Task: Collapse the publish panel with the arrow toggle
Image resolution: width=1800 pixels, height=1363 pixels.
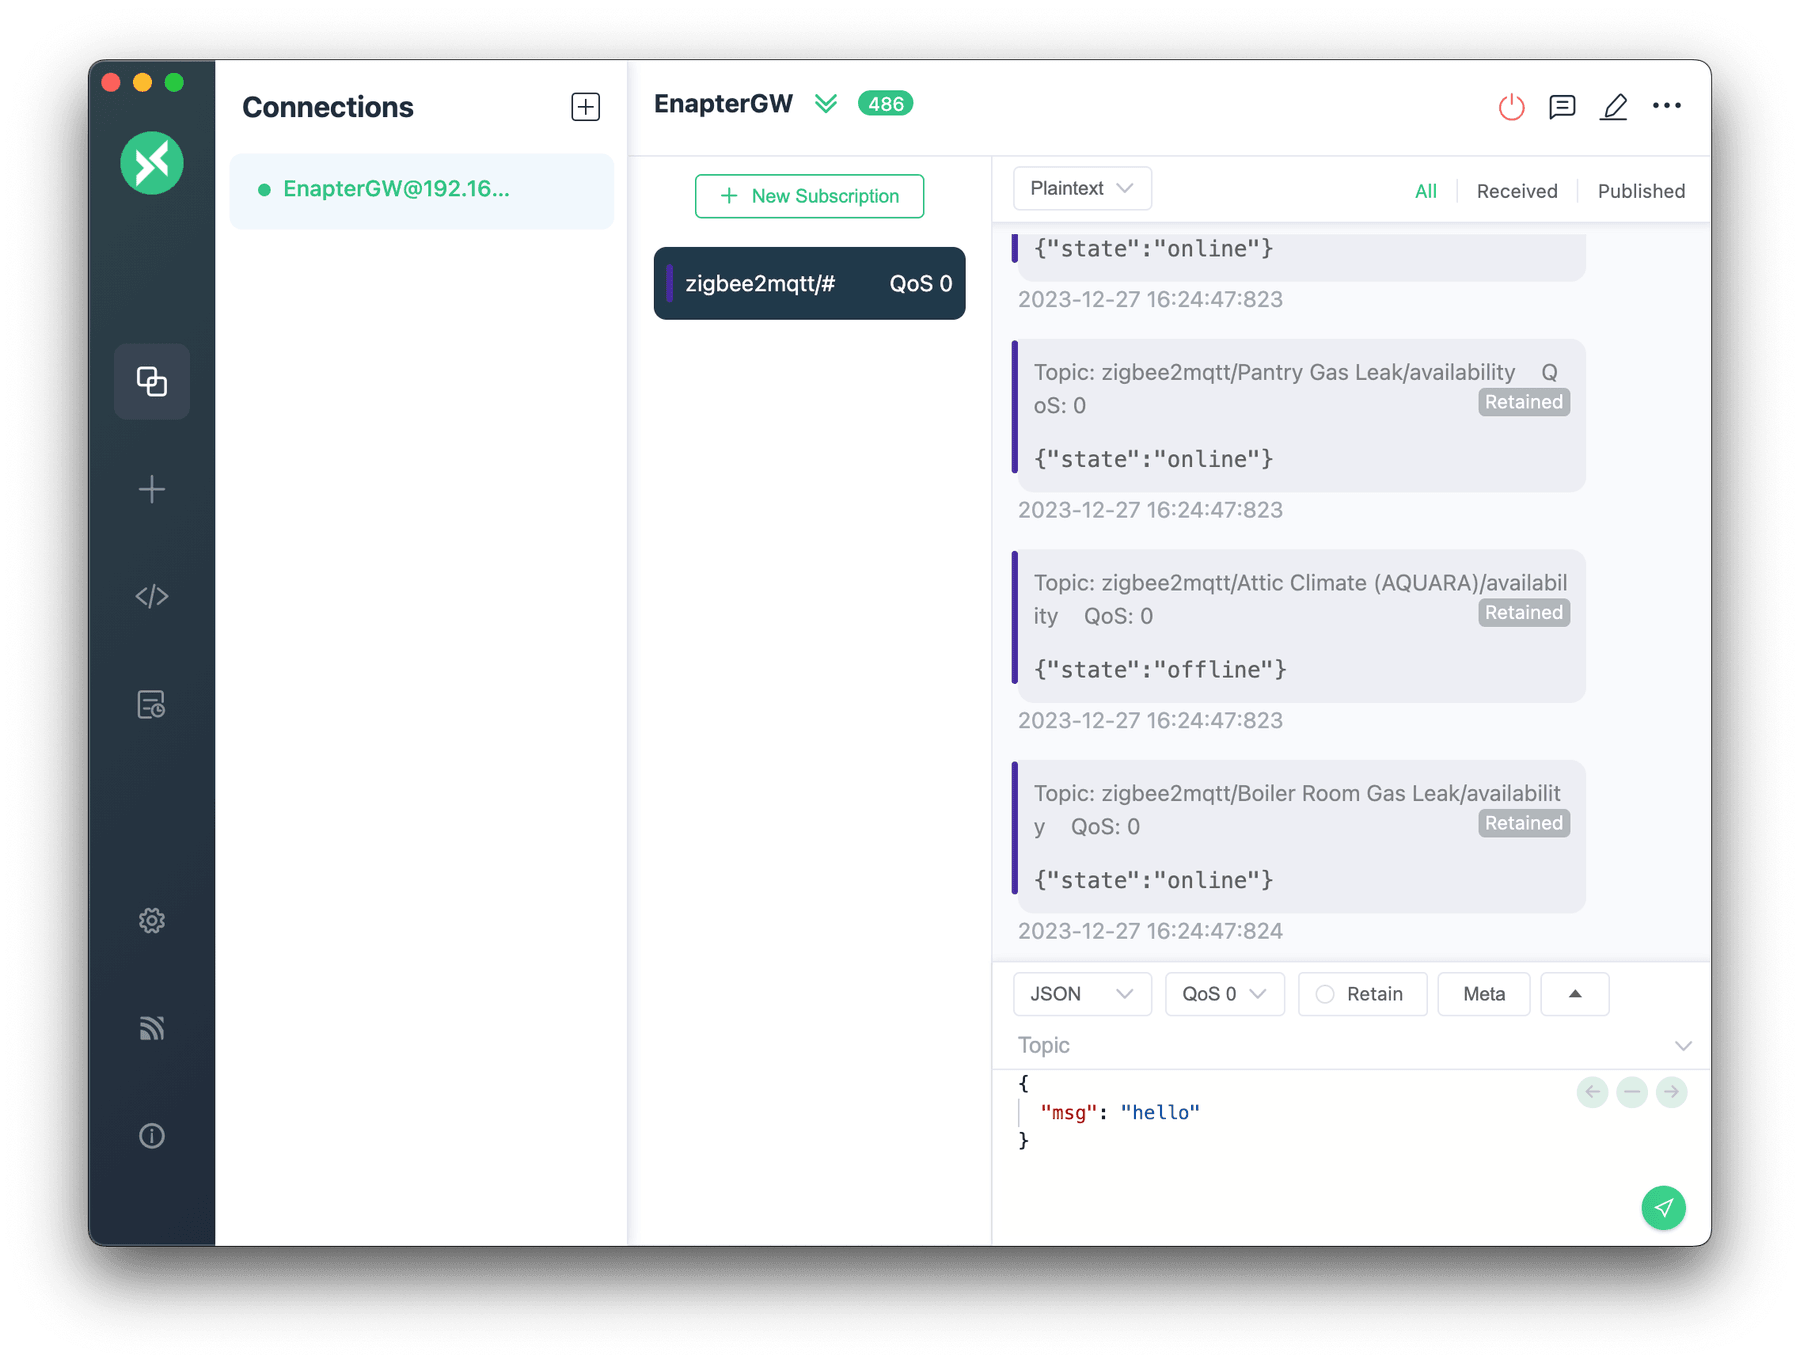Action: pos(1574,993)
